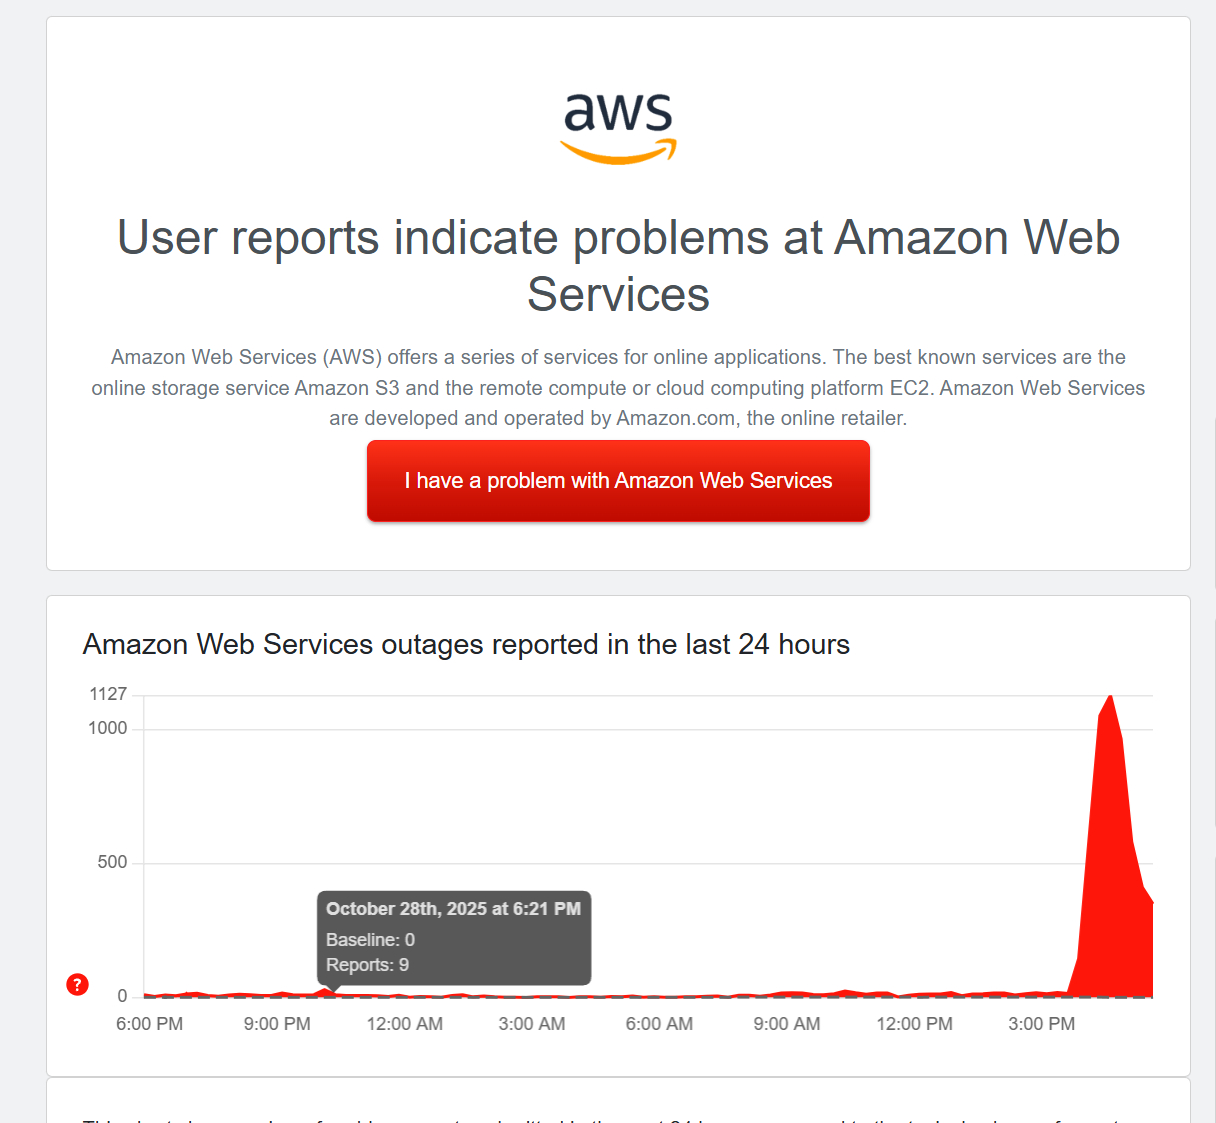Click the orange smile swoosh under the AWS wordmark
The width and height of the screenshot is (1216, 1123).
coord(618,153)
